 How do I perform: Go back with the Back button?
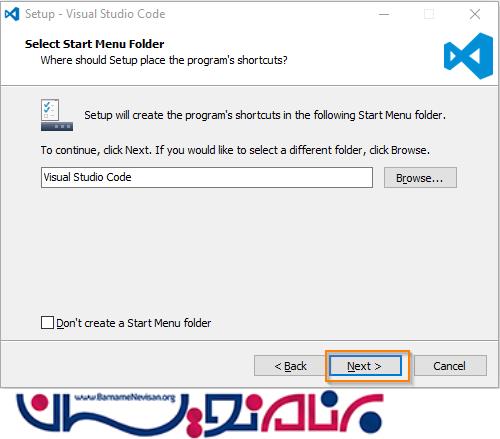pyautogui.click(x=290, y=366)
